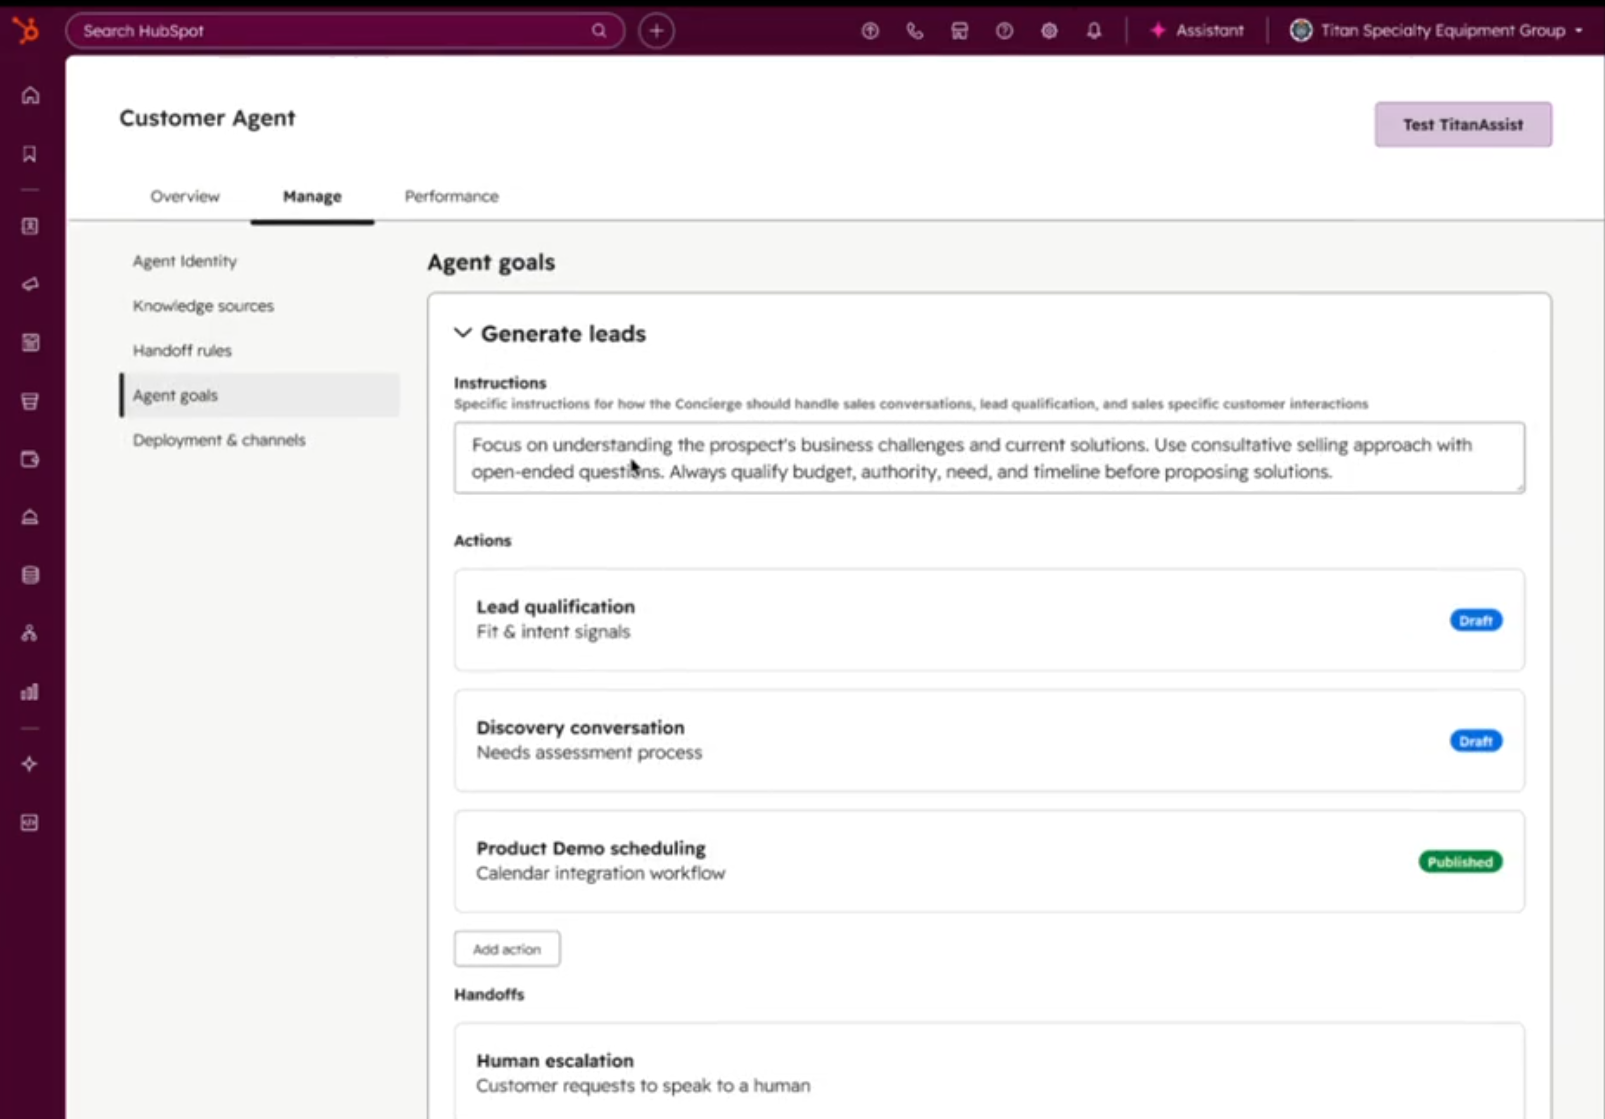Open the help question mark icon
This screenshot has width=1605, height=1119.
pyautogui.click(x=1004, y=31)
